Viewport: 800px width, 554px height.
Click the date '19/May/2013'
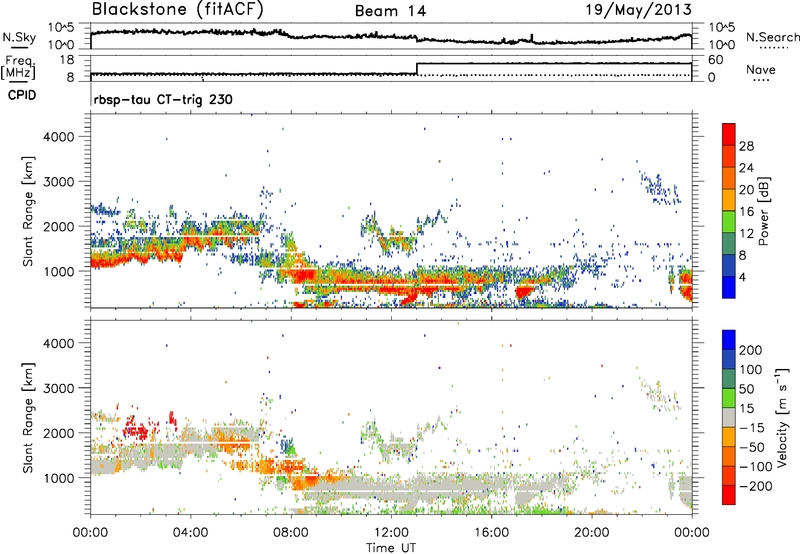638,10
